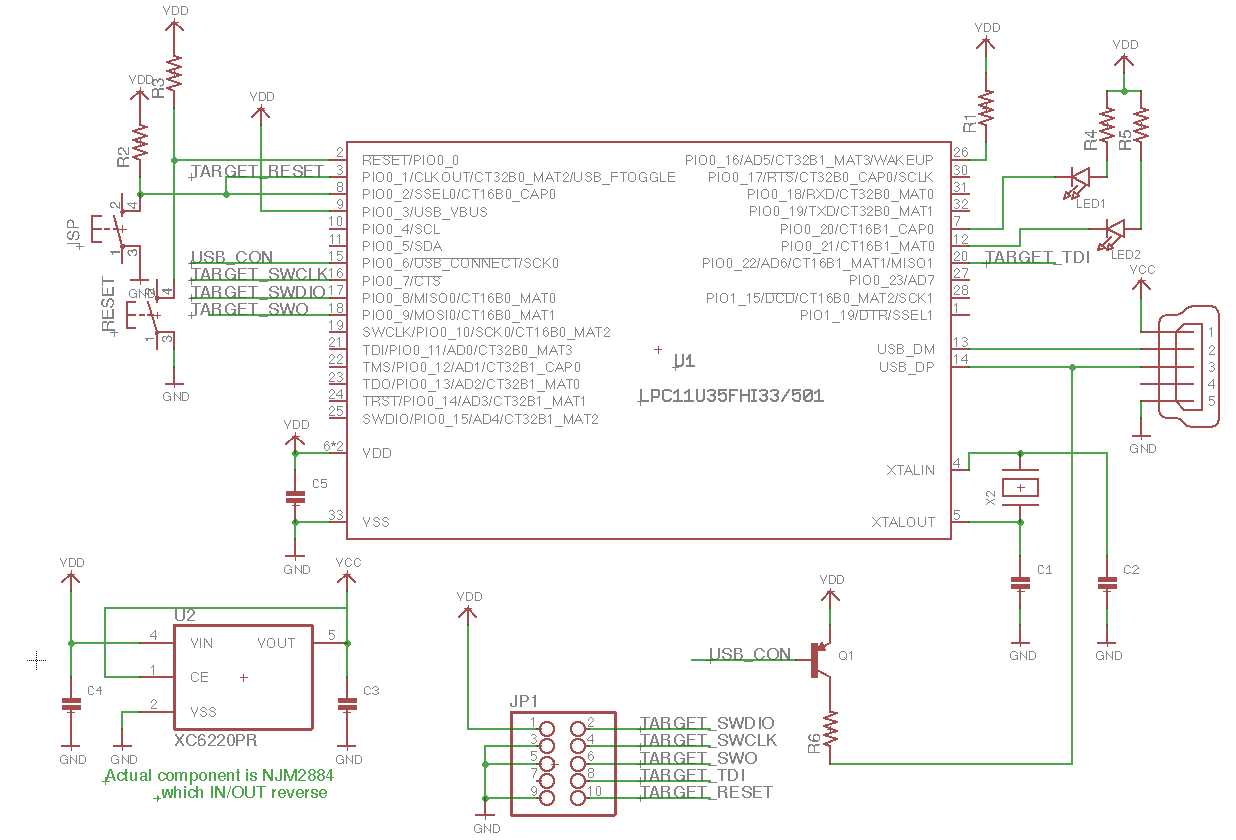The width and height of the screenshot is (1236, 840).
Task: Click the TARGET_TDI net label at pin 20
Action: [1037, 257]
